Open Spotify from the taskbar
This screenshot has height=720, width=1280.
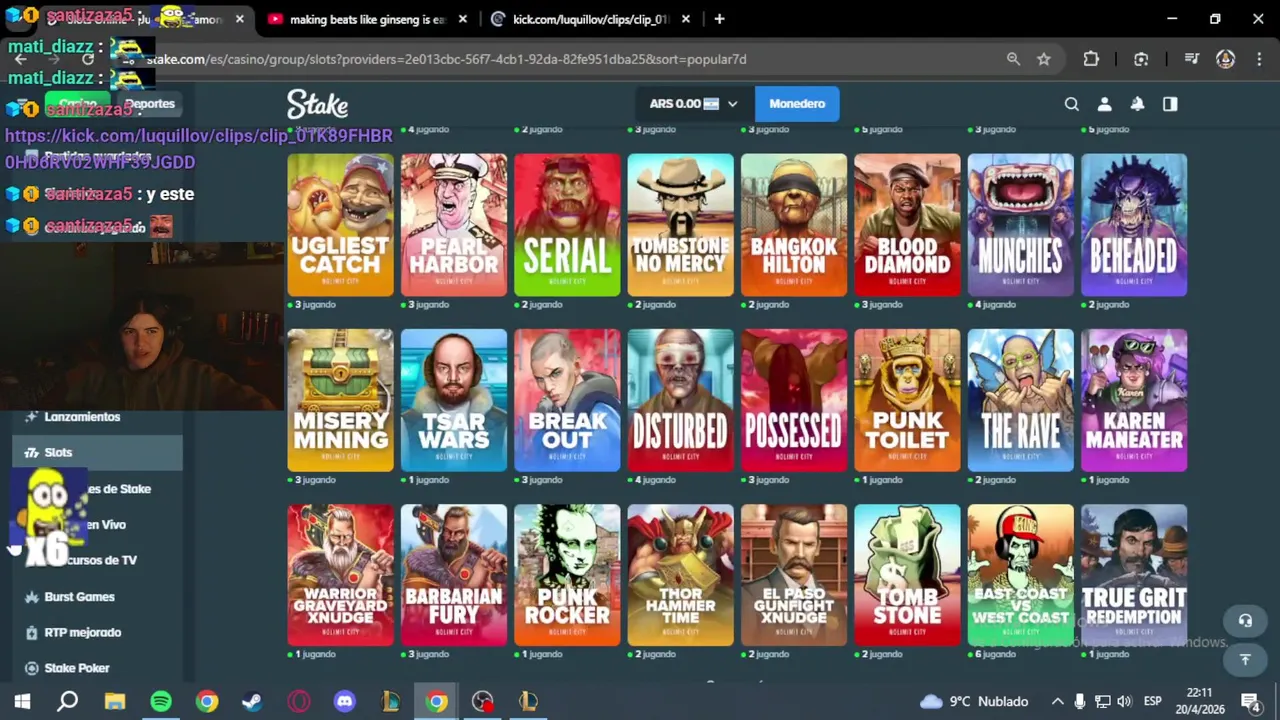click(160, 702)
